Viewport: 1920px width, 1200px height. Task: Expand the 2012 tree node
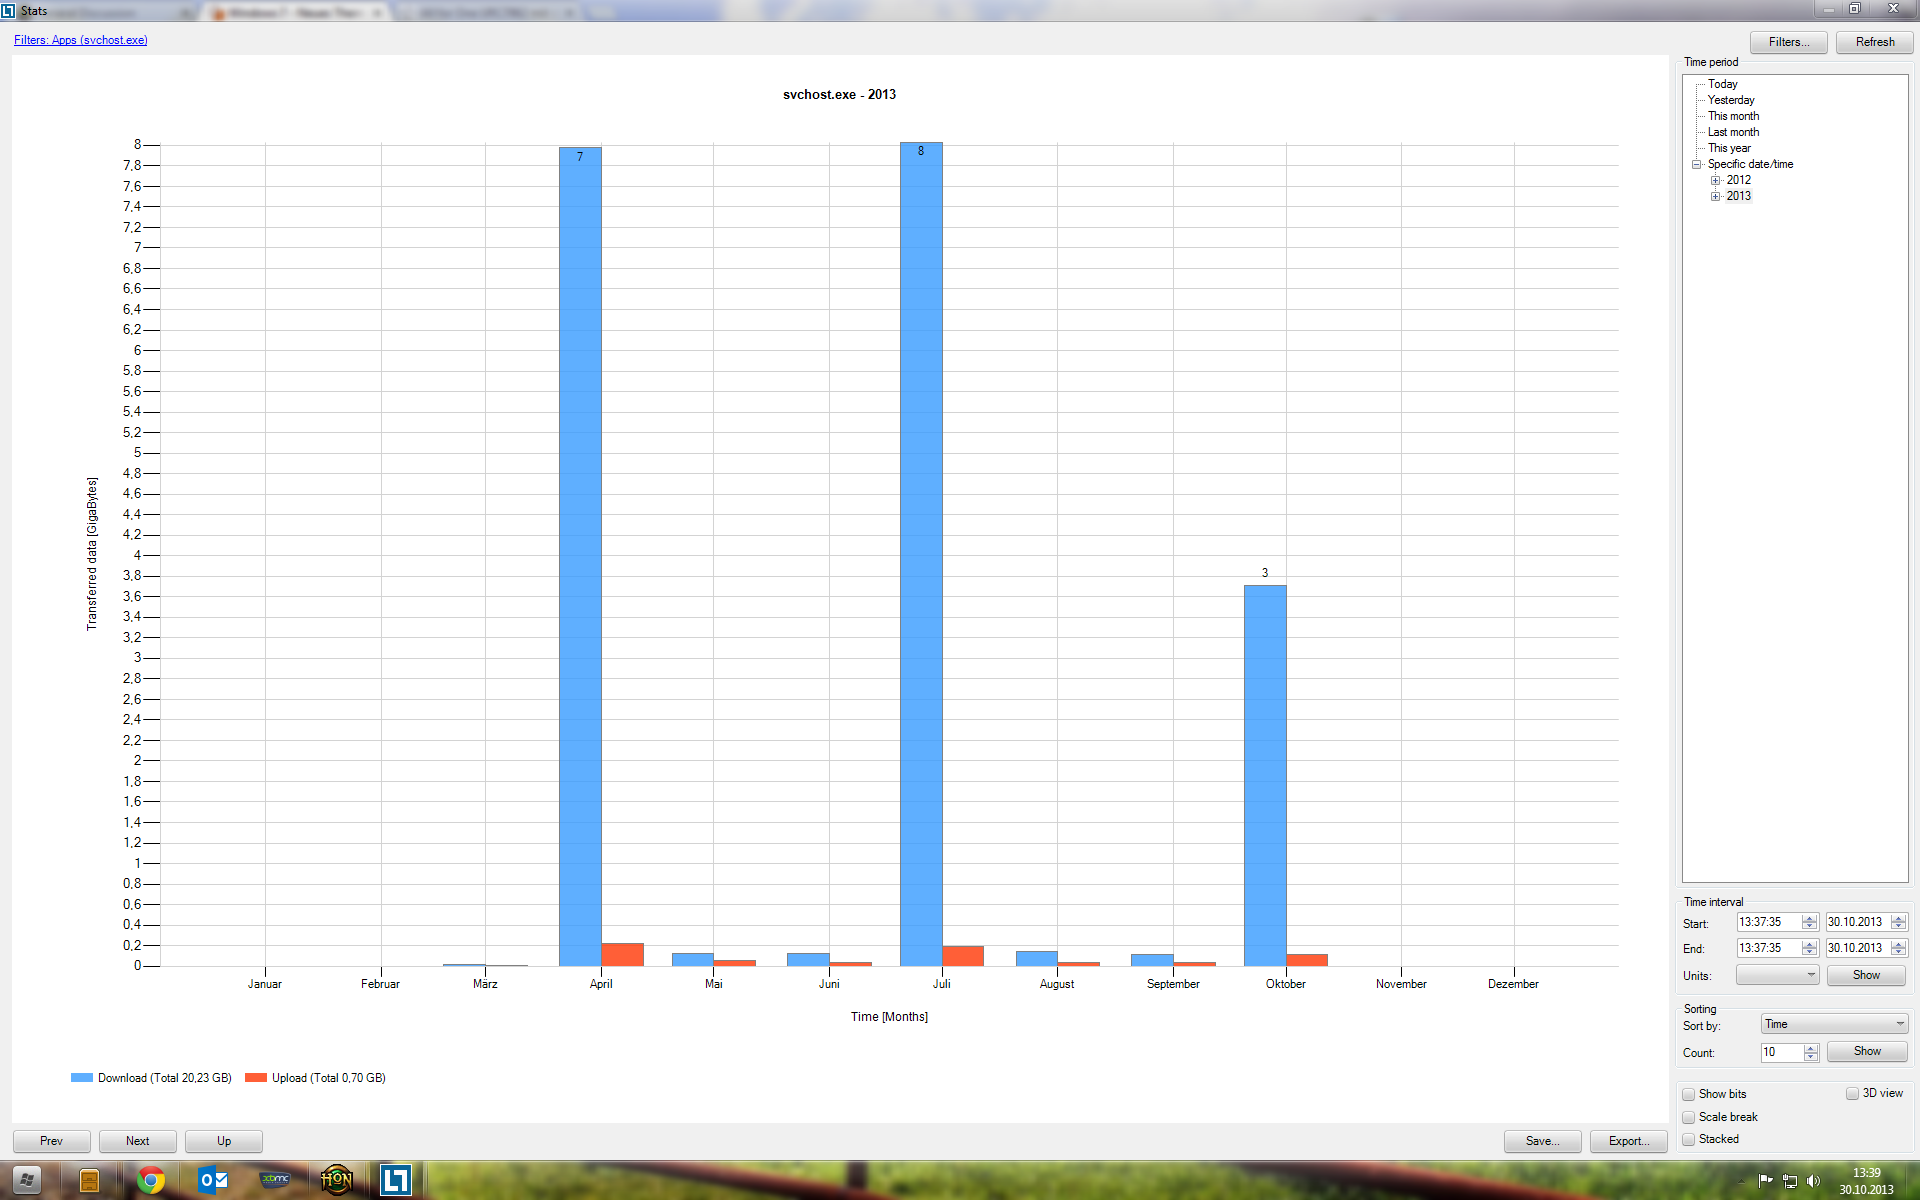pyautogui.click(x=1716, y=180)
